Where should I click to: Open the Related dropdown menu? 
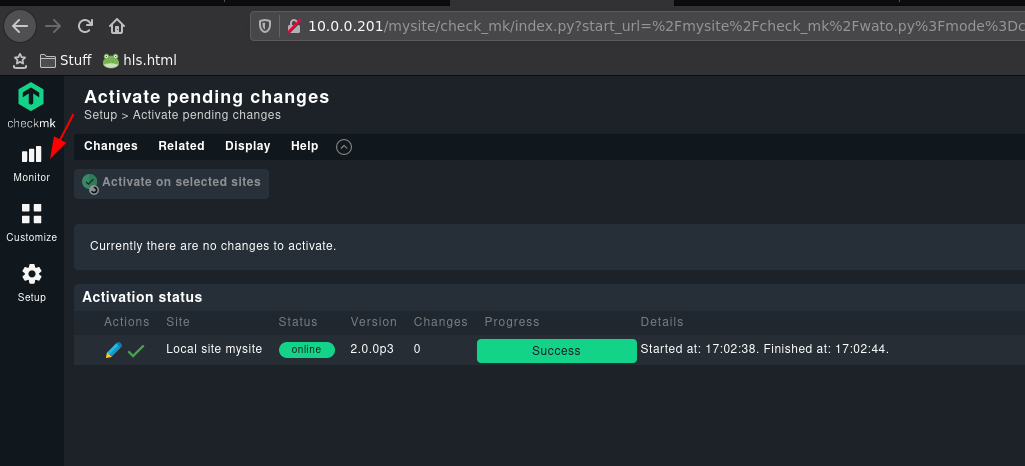[181, 146]
